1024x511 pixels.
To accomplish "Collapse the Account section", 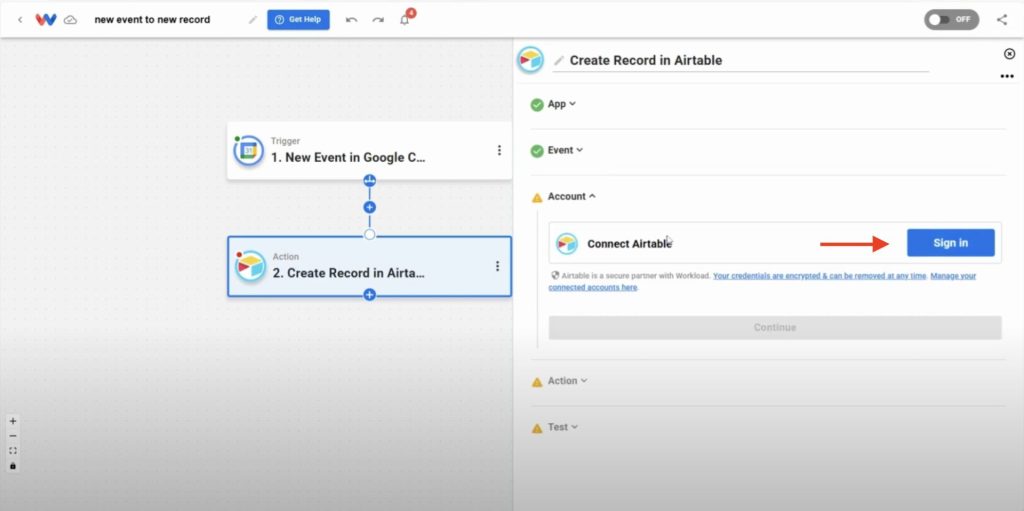I will pos(571,196).
